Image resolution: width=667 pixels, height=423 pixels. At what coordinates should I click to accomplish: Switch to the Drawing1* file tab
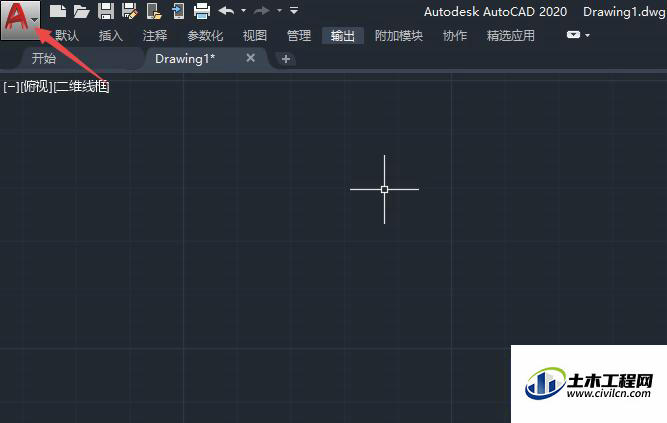point(185,59)
